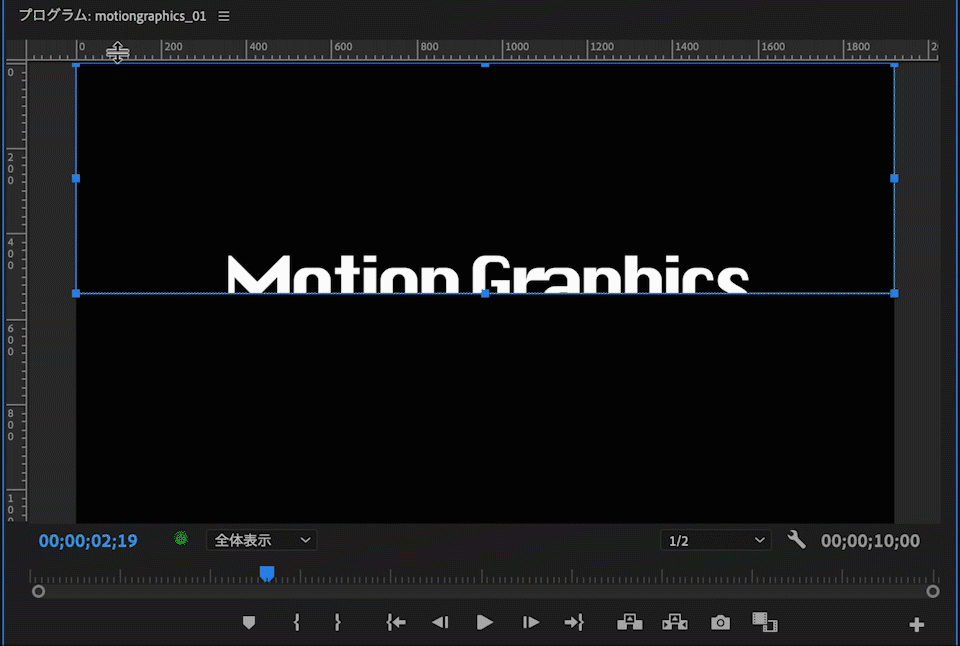960x646 pixels.
Task: Select the bottom-center bounding box handle
Action: (485, 293)
